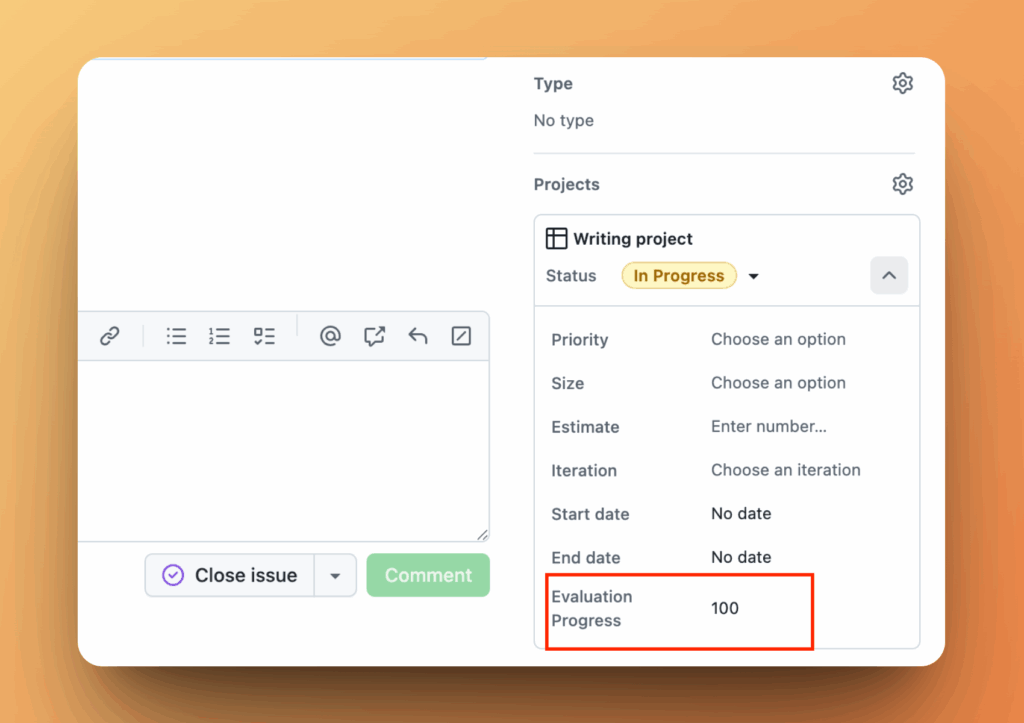Image resolution: width=1024 pixels, height=723 pixels.
Task: Submit with the Comment button
Action: pyautogui.click(x=428, y=575)
